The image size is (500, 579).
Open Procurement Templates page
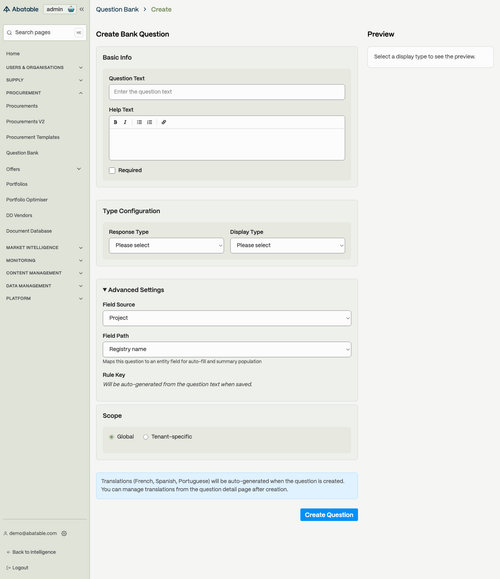32,137
